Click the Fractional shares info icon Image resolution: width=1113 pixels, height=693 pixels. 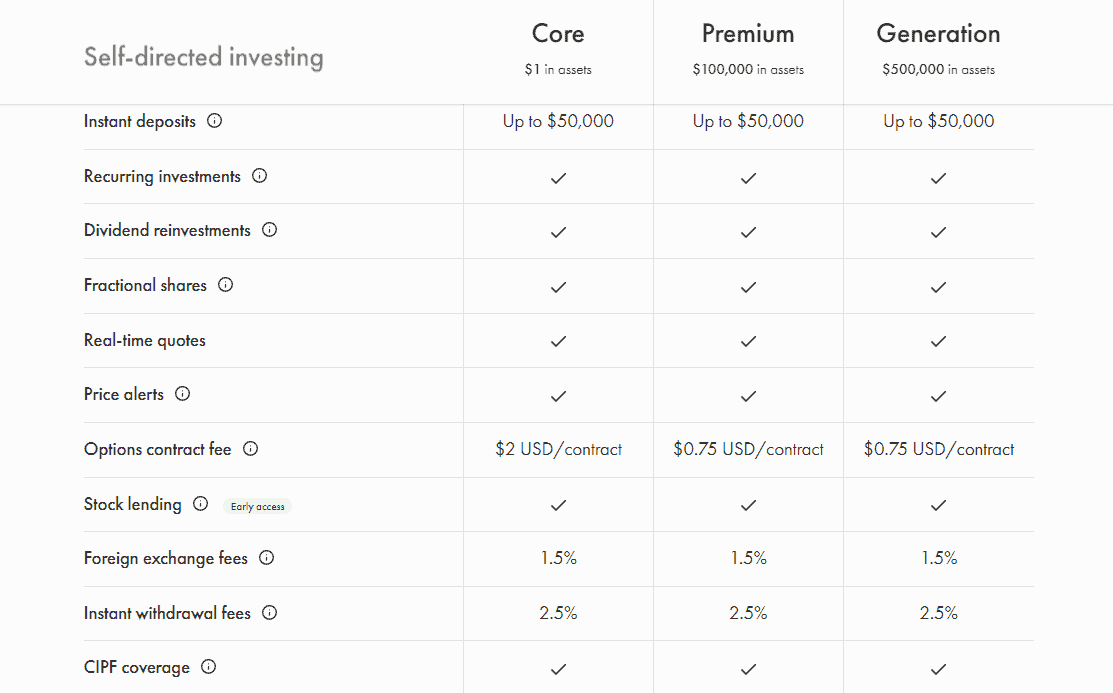225,284
